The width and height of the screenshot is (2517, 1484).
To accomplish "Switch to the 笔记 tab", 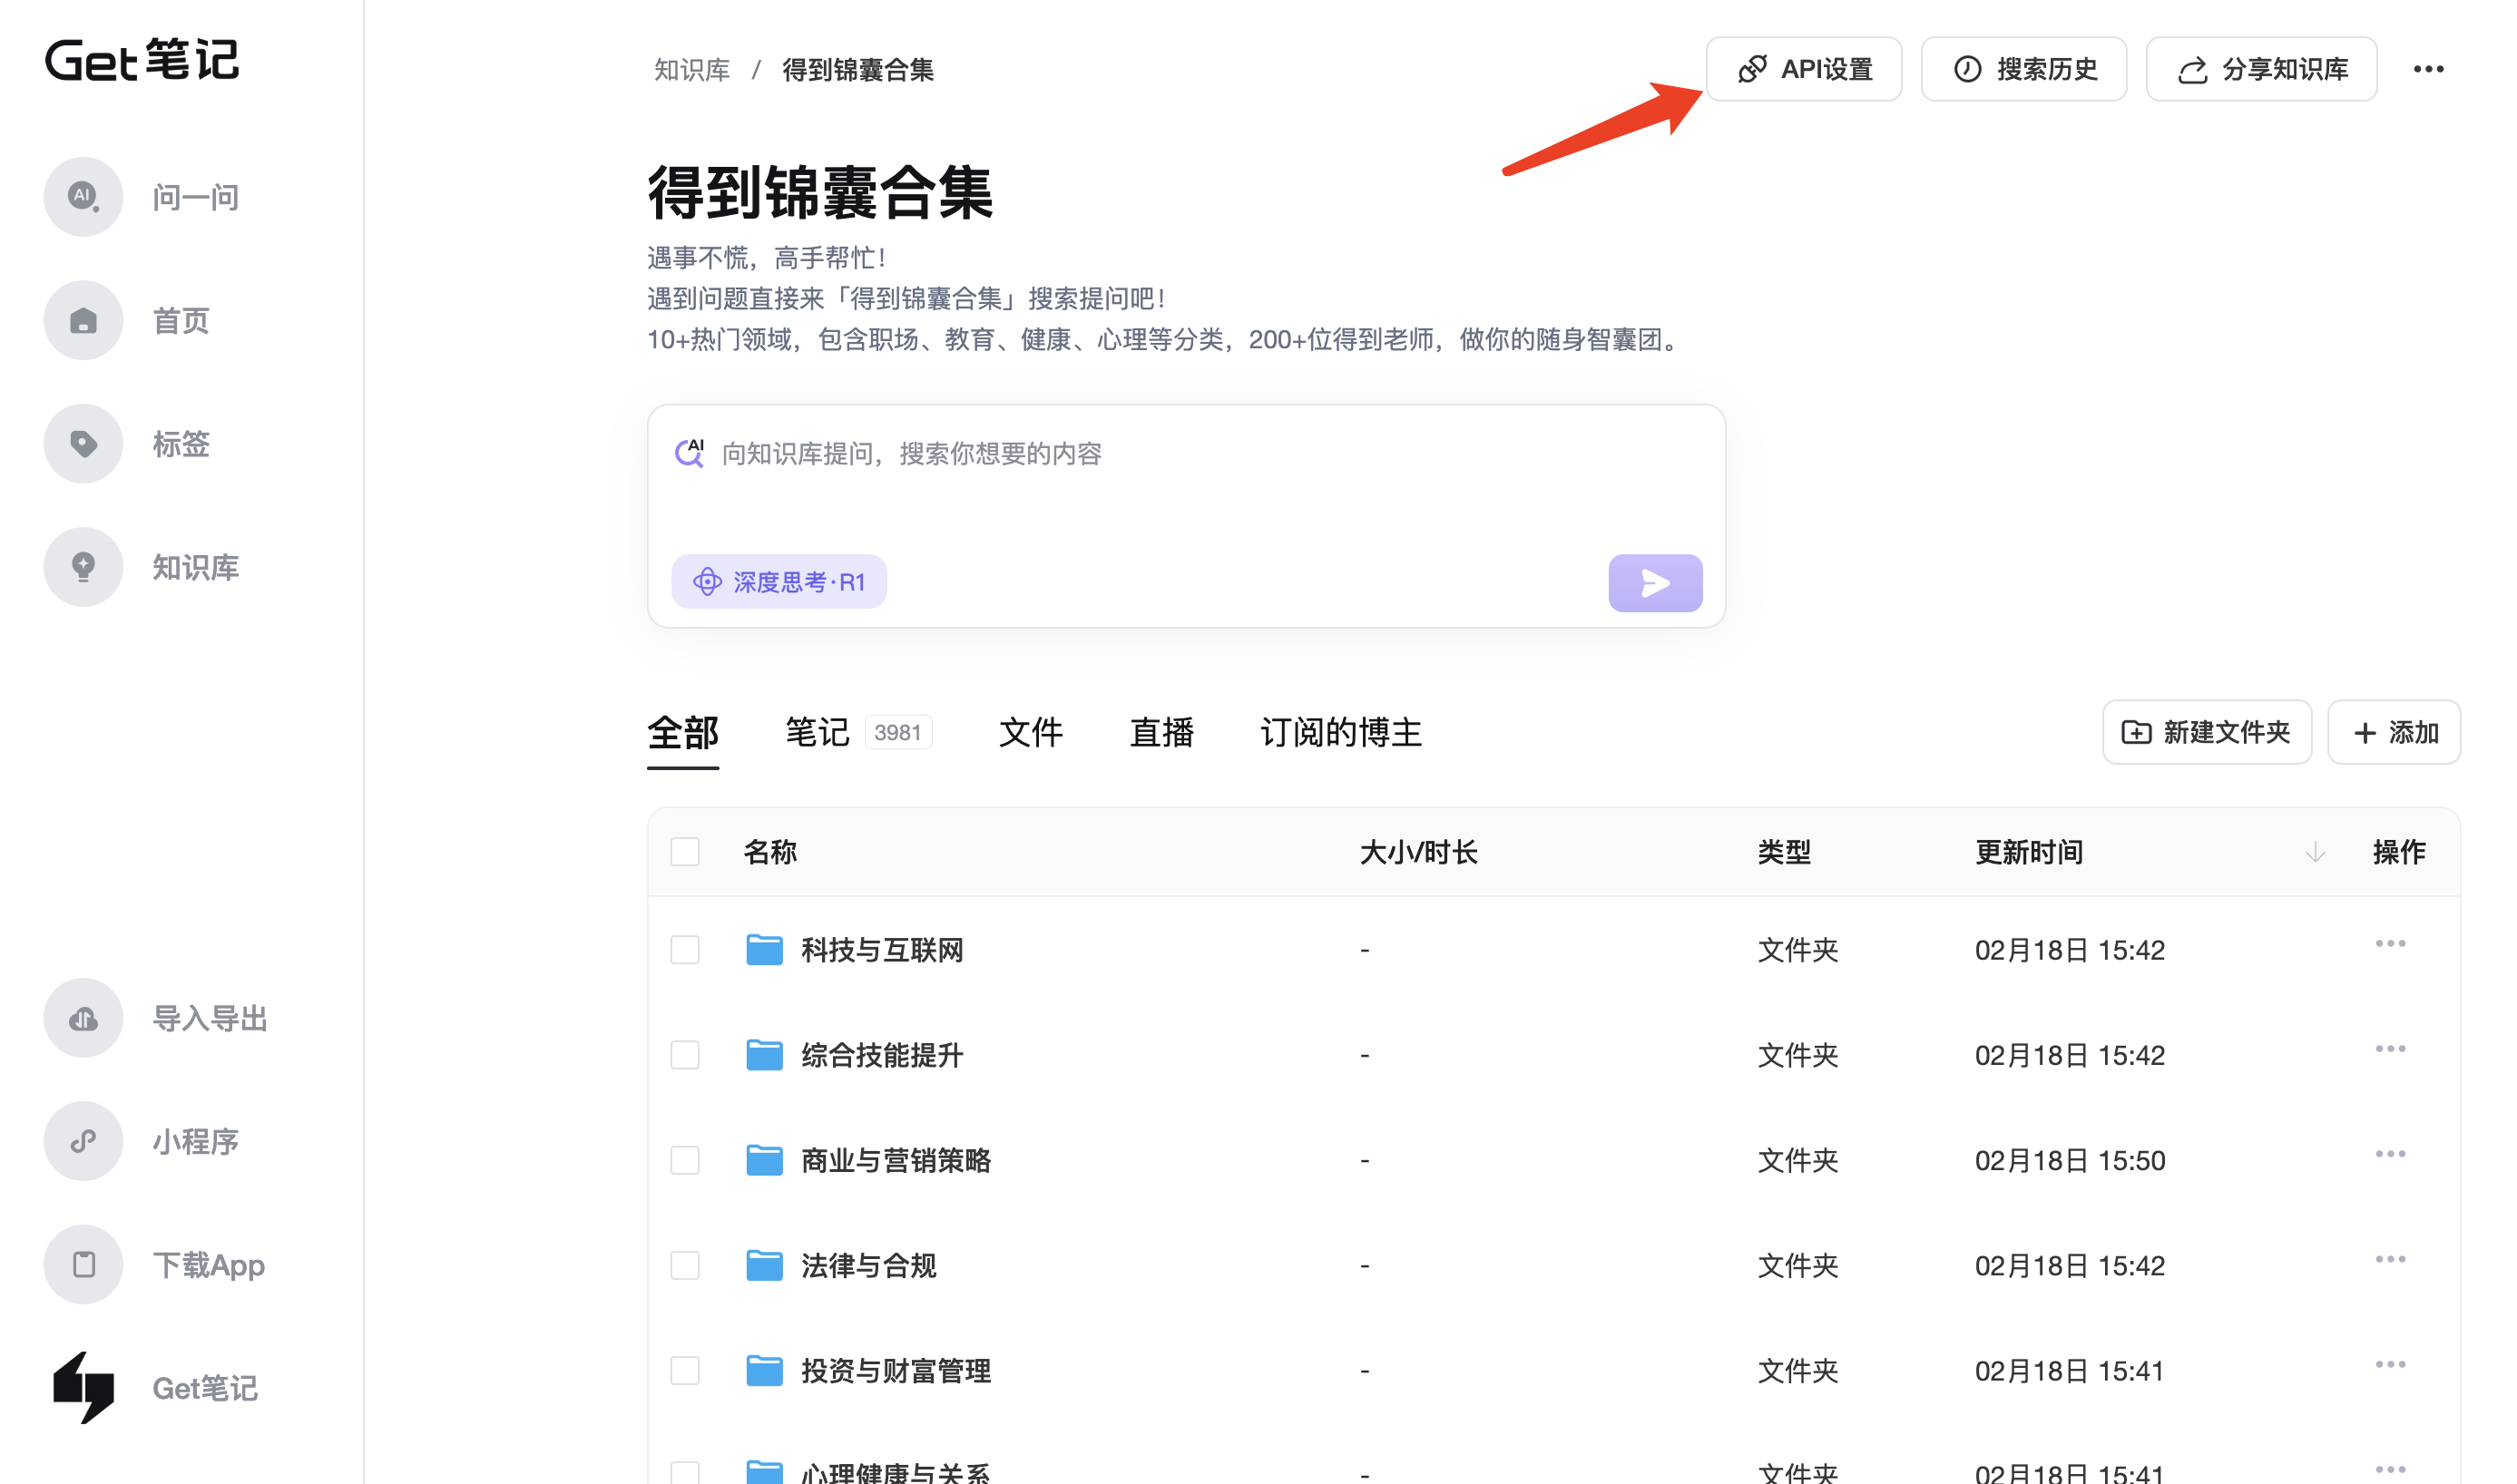I will tap(817, 733).
